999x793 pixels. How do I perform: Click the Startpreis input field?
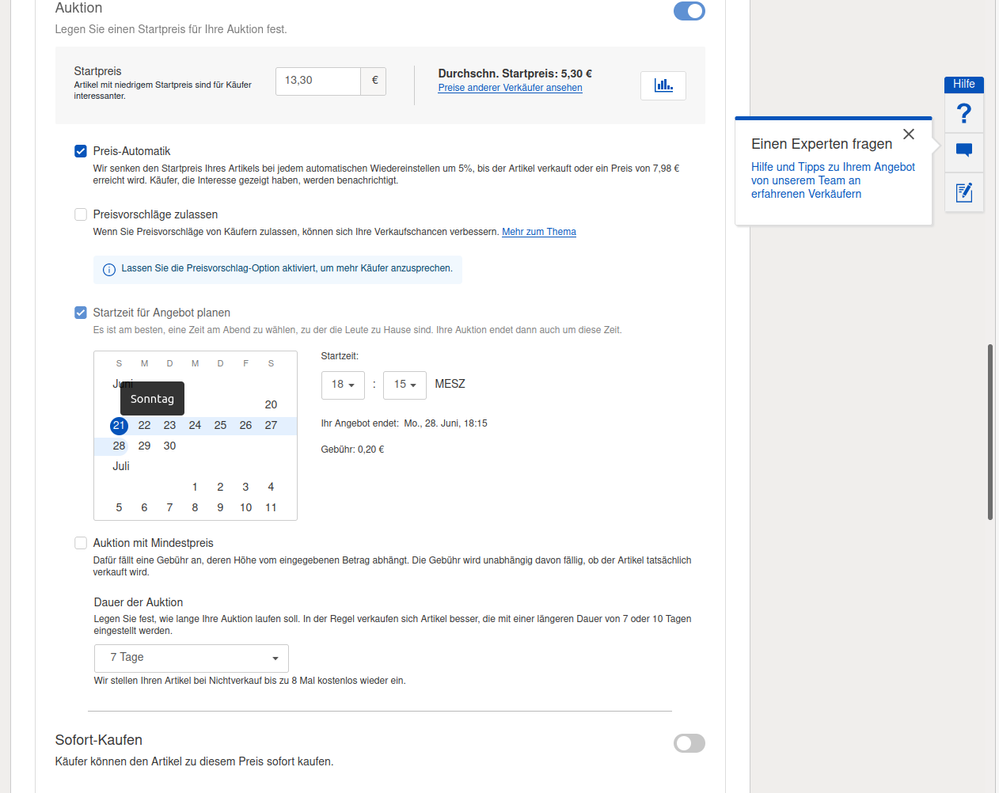click(x=318, y=81)
